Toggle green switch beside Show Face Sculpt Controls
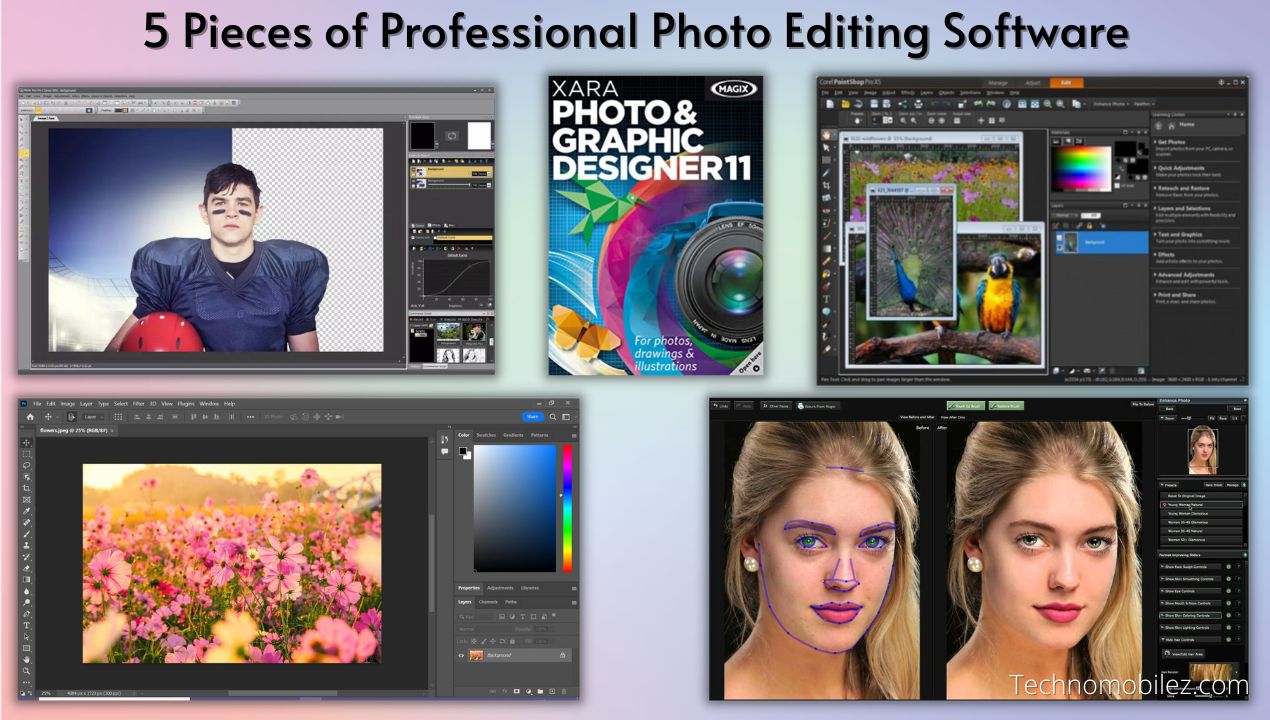Image resolution: width=1270 pixels, height=720 pixels. (1228, 566)
